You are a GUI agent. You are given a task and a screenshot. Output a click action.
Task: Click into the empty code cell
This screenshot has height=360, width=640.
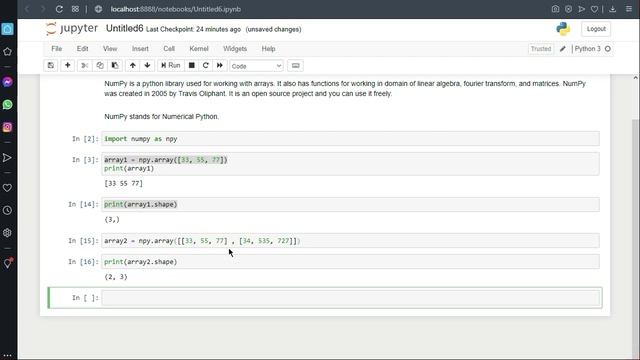point(351,298)
